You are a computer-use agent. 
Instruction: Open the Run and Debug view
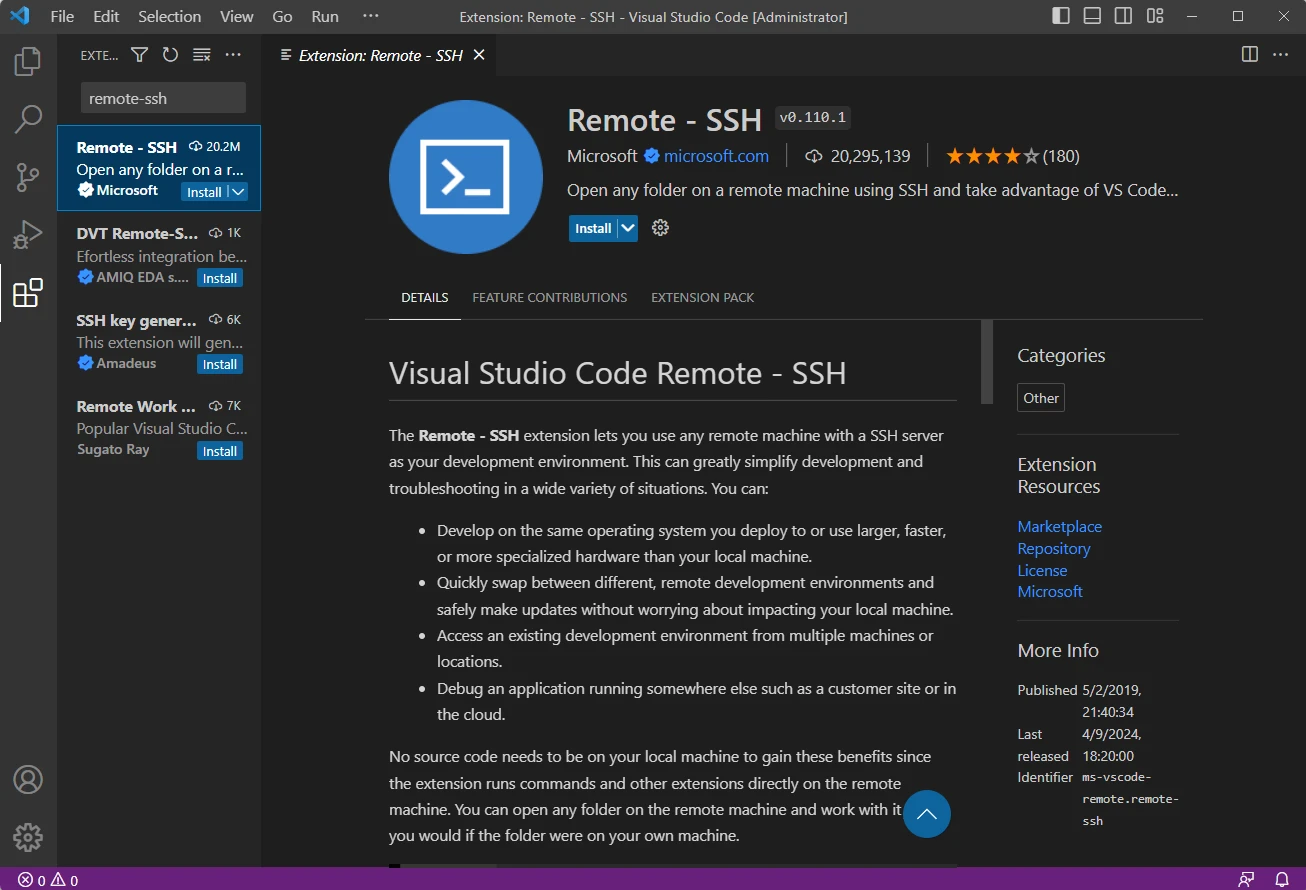(x=28, y=235)
